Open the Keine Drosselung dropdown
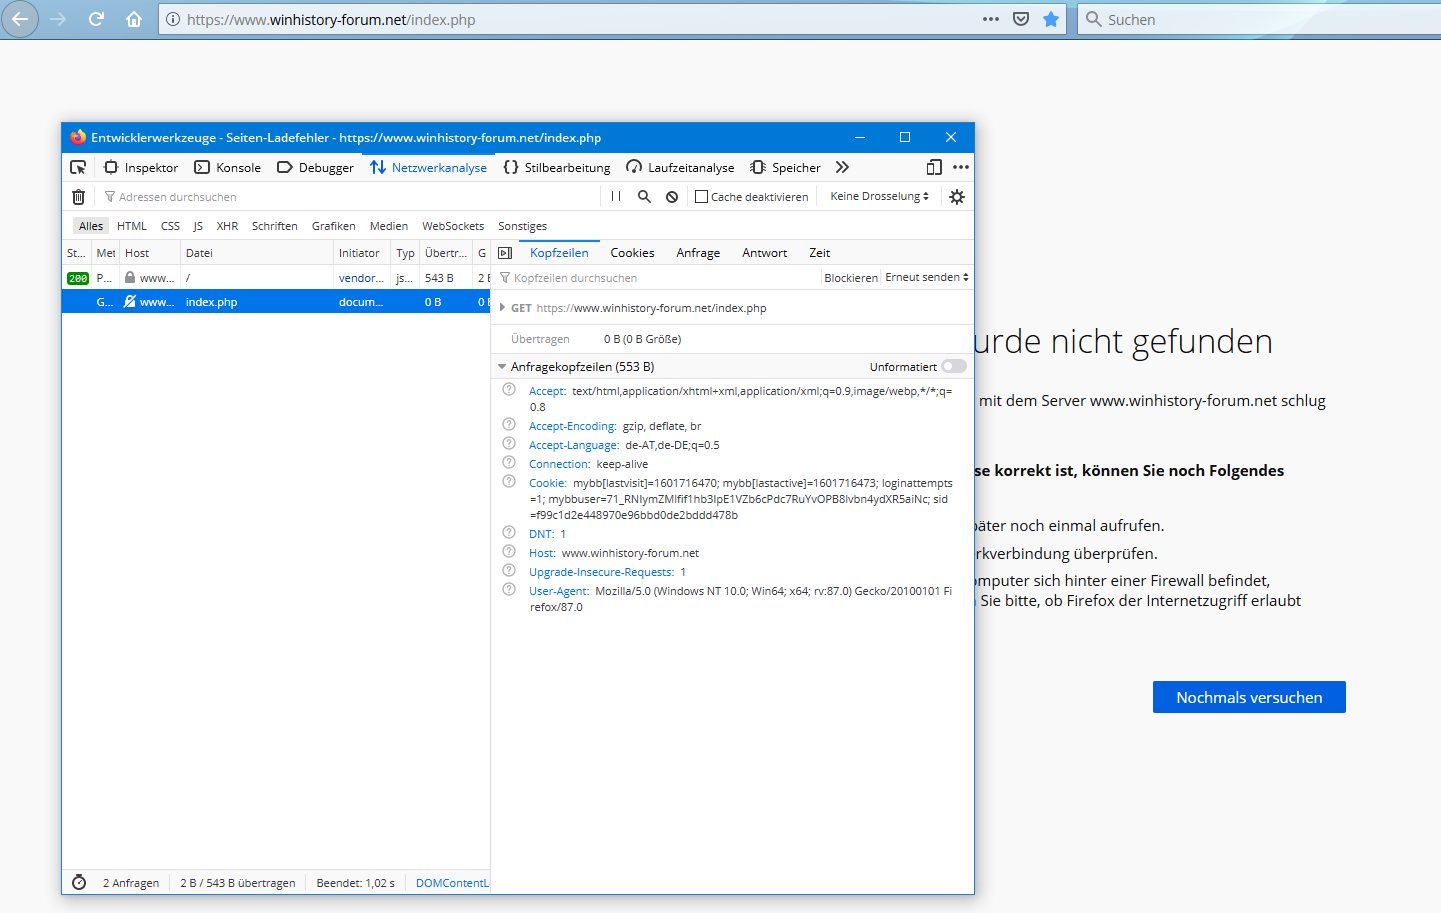Image resolution: width=1441 pixels, height=913 pixels. point(879,196)
